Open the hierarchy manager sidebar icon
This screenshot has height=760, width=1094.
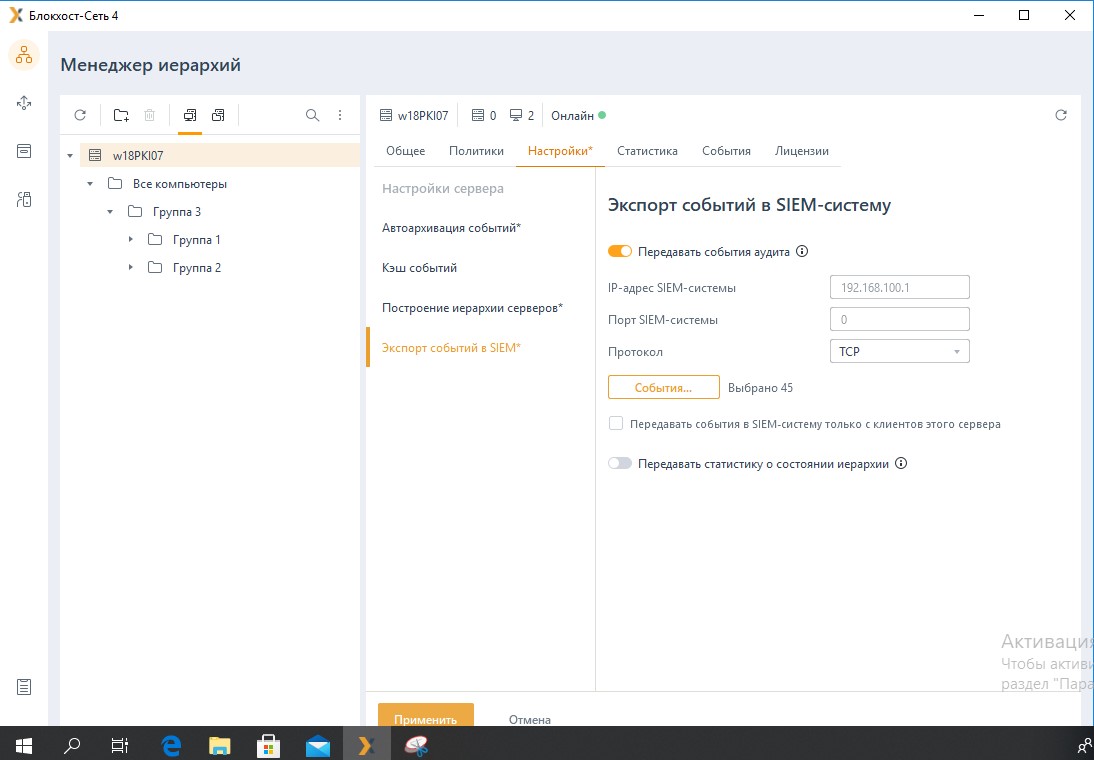[x=24, y=54]
